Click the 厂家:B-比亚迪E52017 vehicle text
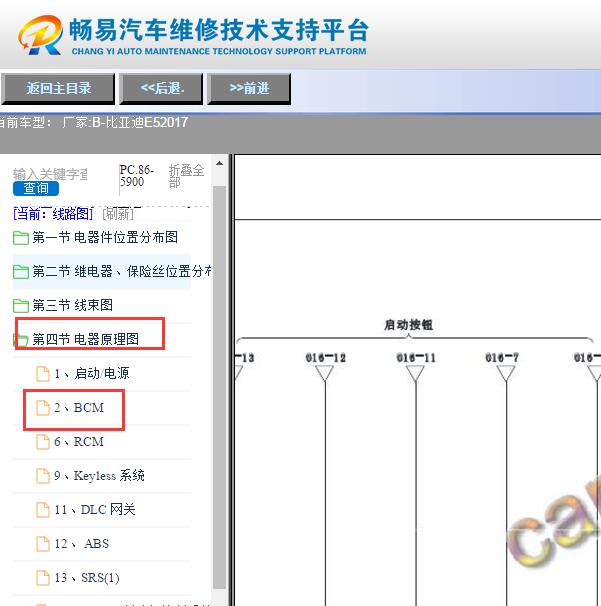The height and width of the screenshot is (606, 601). 125,122
